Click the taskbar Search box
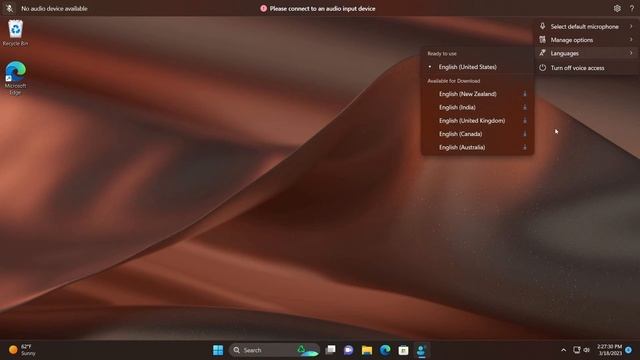Screen dimensions: 640x360 point(273,350)
